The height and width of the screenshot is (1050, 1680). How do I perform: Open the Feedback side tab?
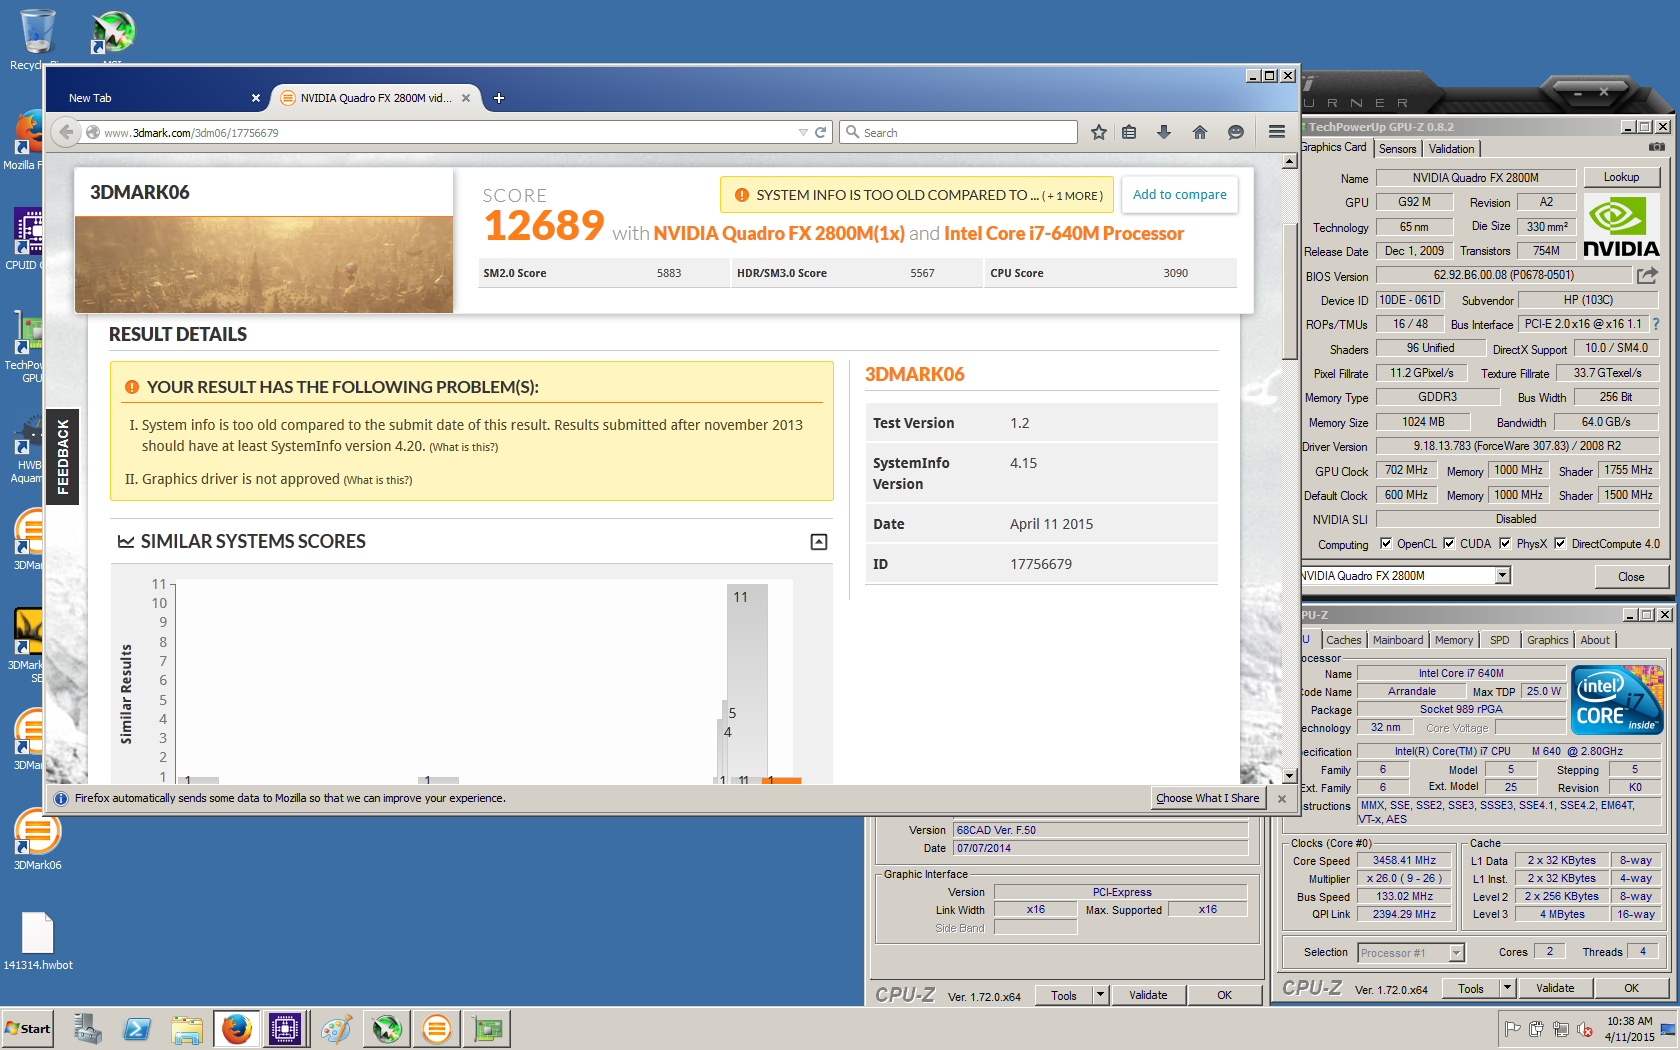point(63,456)
